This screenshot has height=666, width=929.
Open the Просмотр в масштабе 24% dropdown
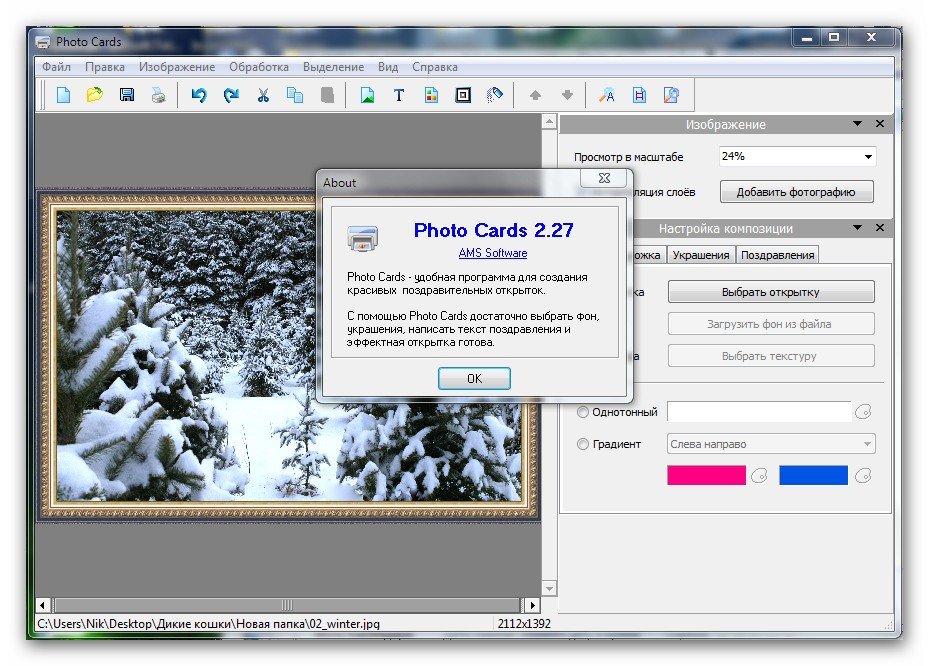tap(867, 157)
